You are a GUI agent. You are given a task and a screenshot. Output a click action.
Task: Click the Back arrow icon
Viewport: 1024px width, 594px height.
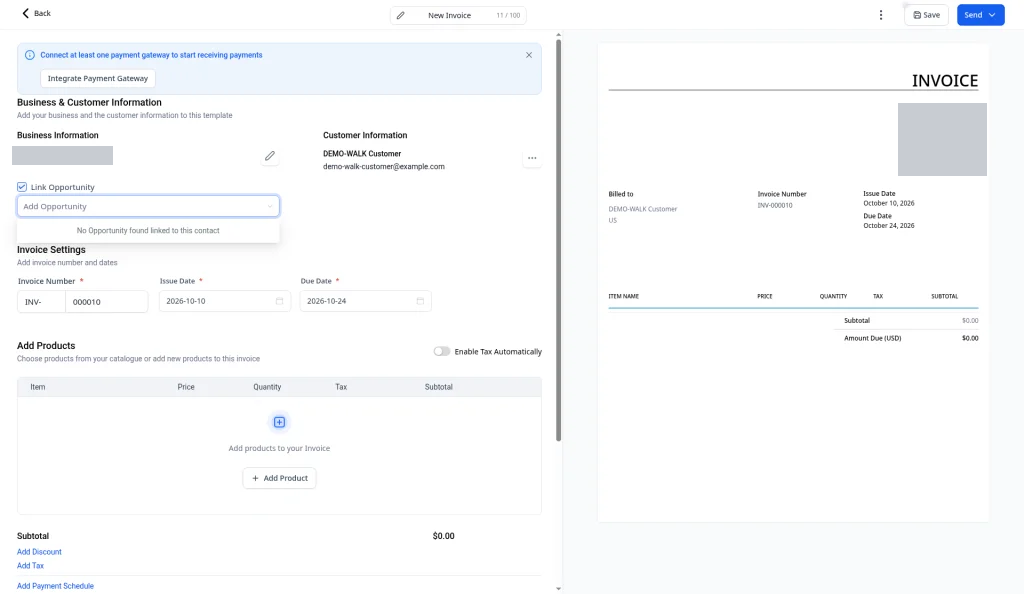coord(25,13)
